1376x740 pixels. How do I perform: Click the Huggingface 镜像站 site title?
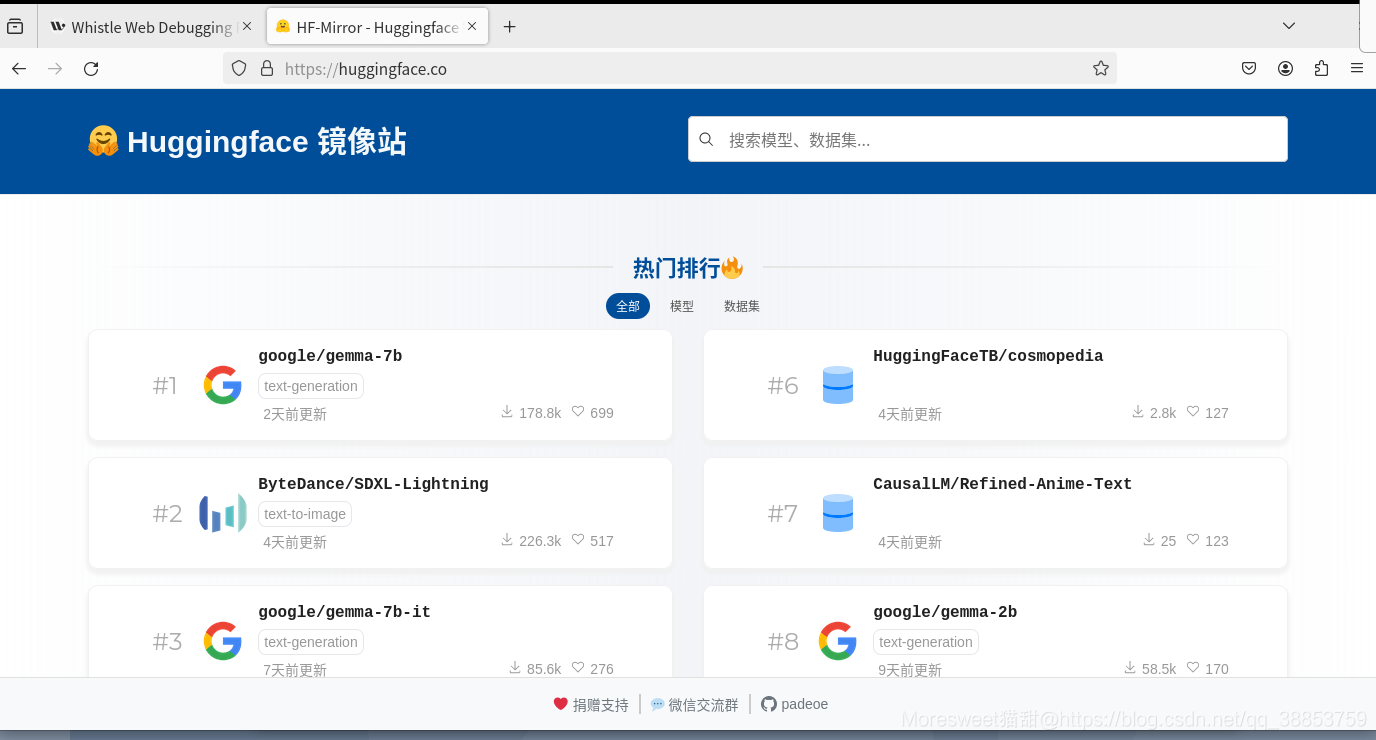pos(267,141)
